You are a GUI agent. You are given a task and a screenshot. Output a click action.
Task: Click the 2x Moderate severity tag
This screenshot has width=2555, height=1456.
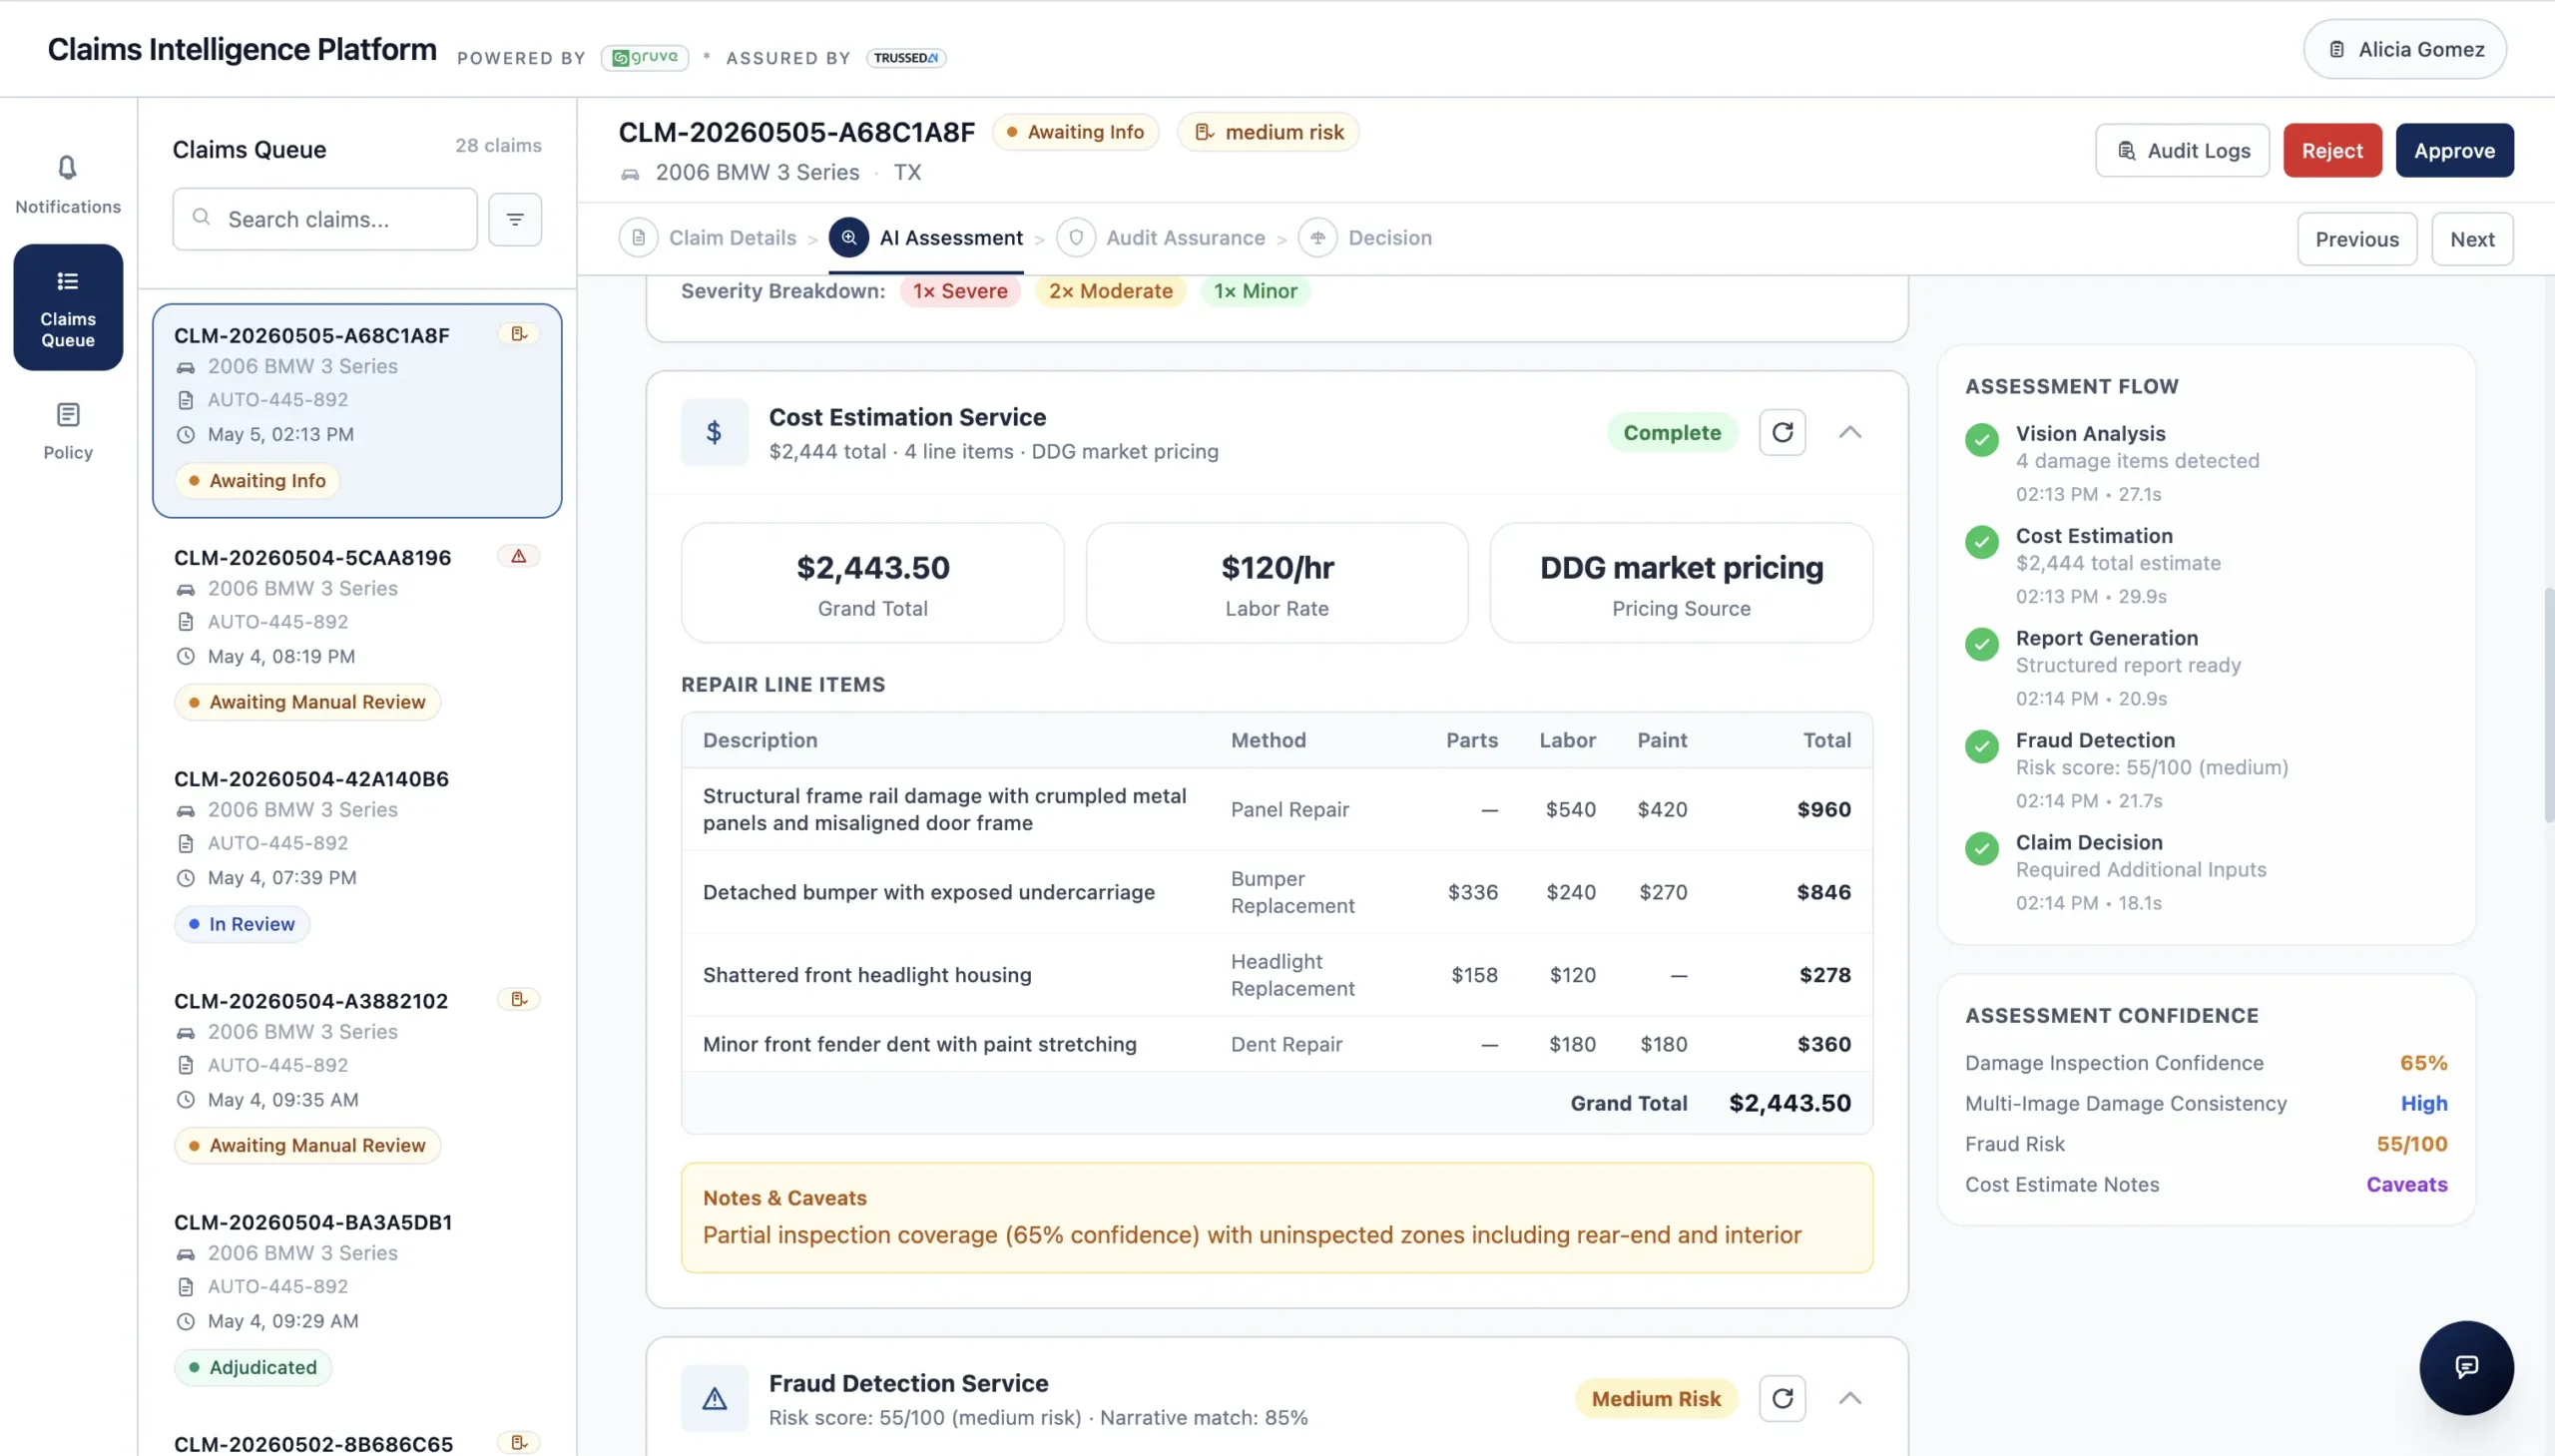[1110, 291]
